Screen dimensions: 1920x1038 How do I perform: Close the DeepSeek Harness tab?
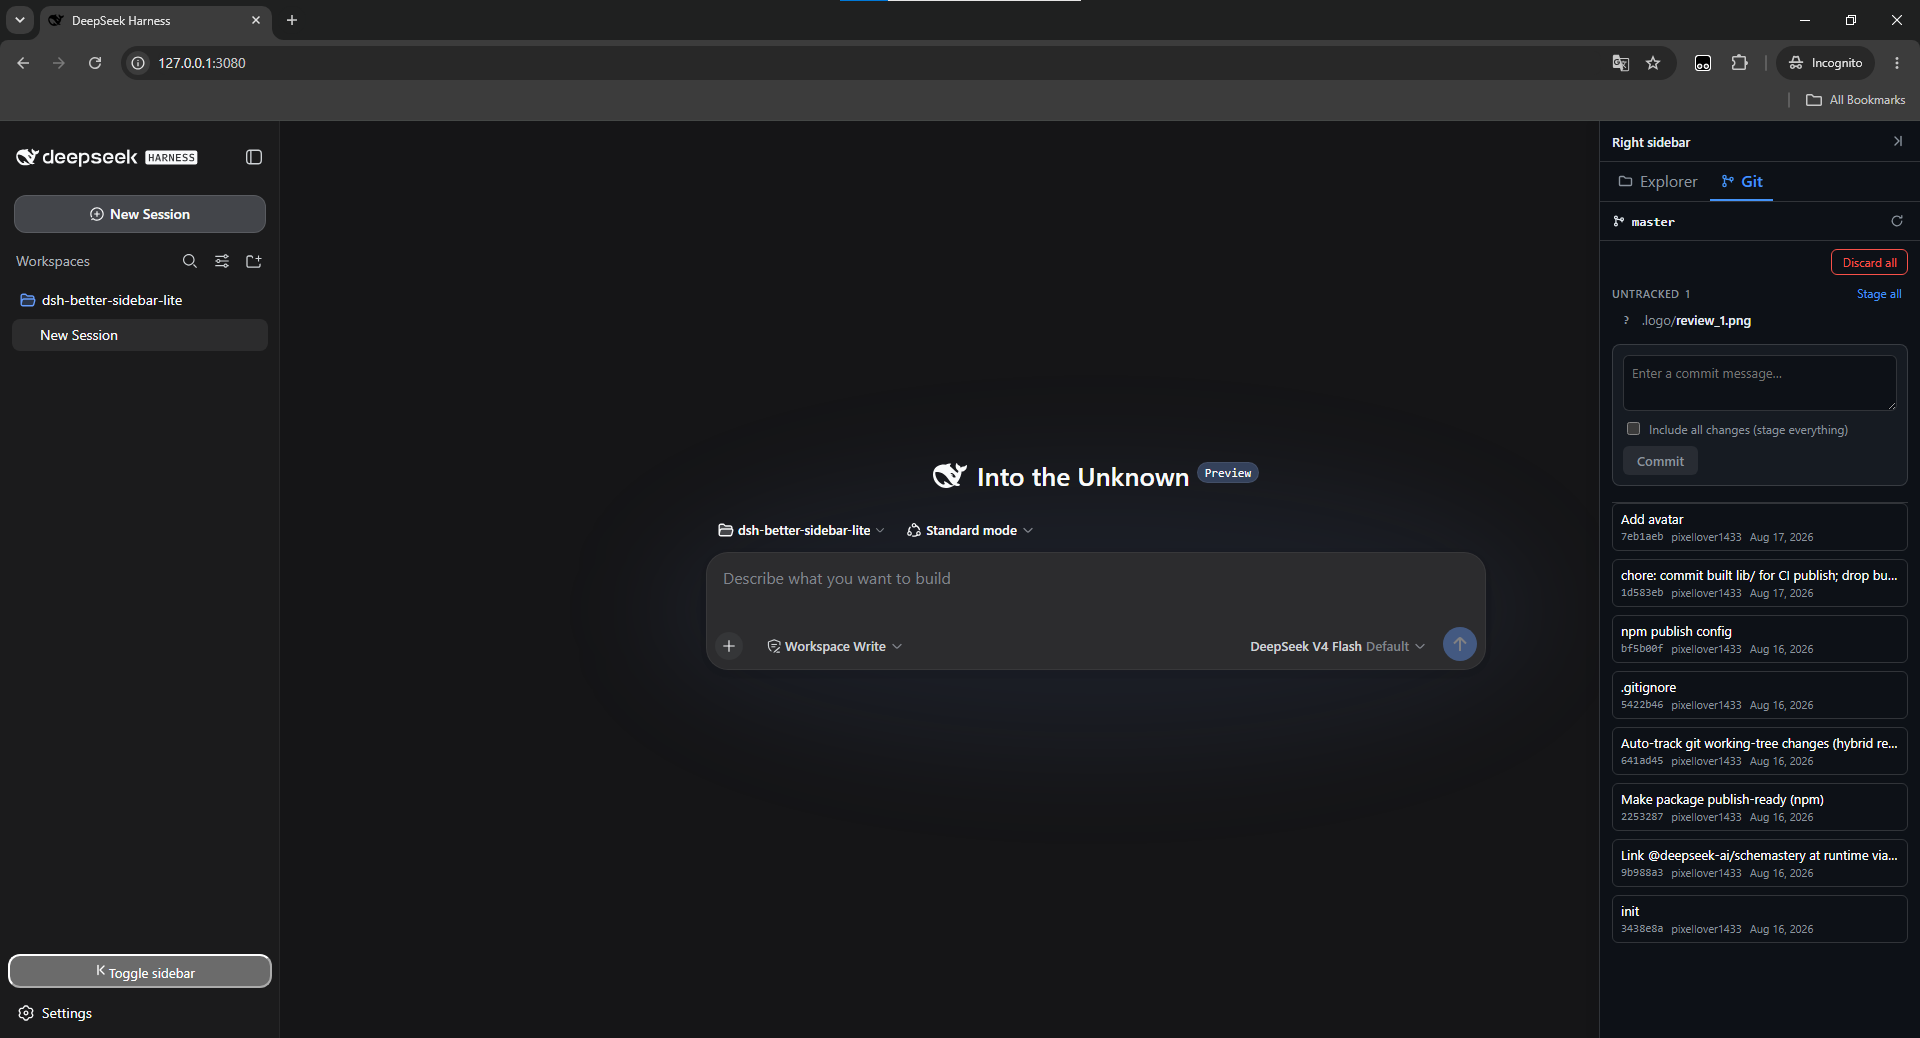(x=256, y=20)
